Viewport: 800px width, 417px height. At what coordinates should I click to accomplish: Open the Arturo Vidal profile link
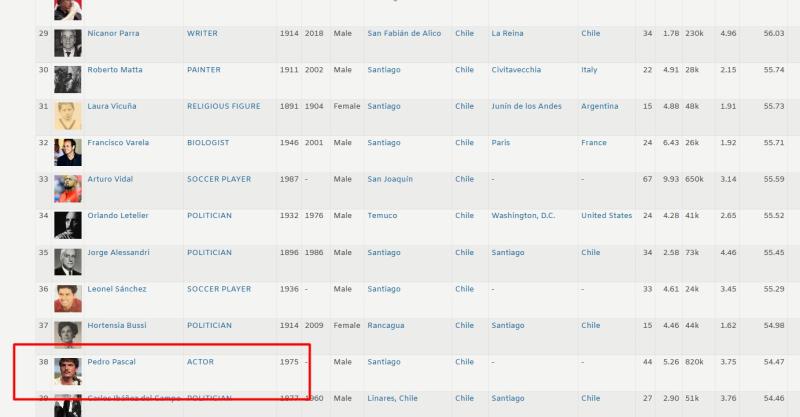(x=110, y=179)
